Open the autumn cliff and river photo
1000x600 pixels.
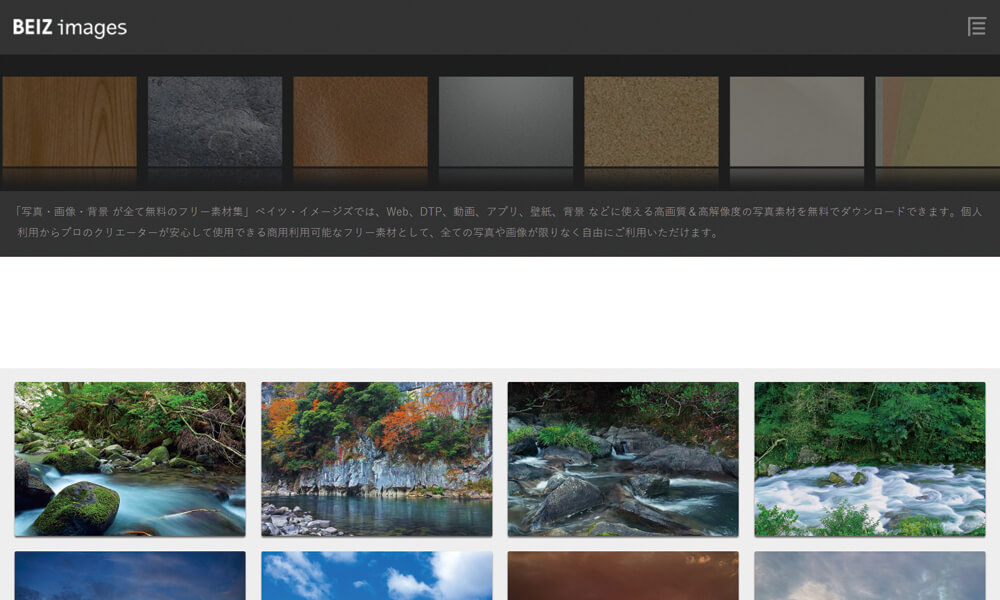377,459
